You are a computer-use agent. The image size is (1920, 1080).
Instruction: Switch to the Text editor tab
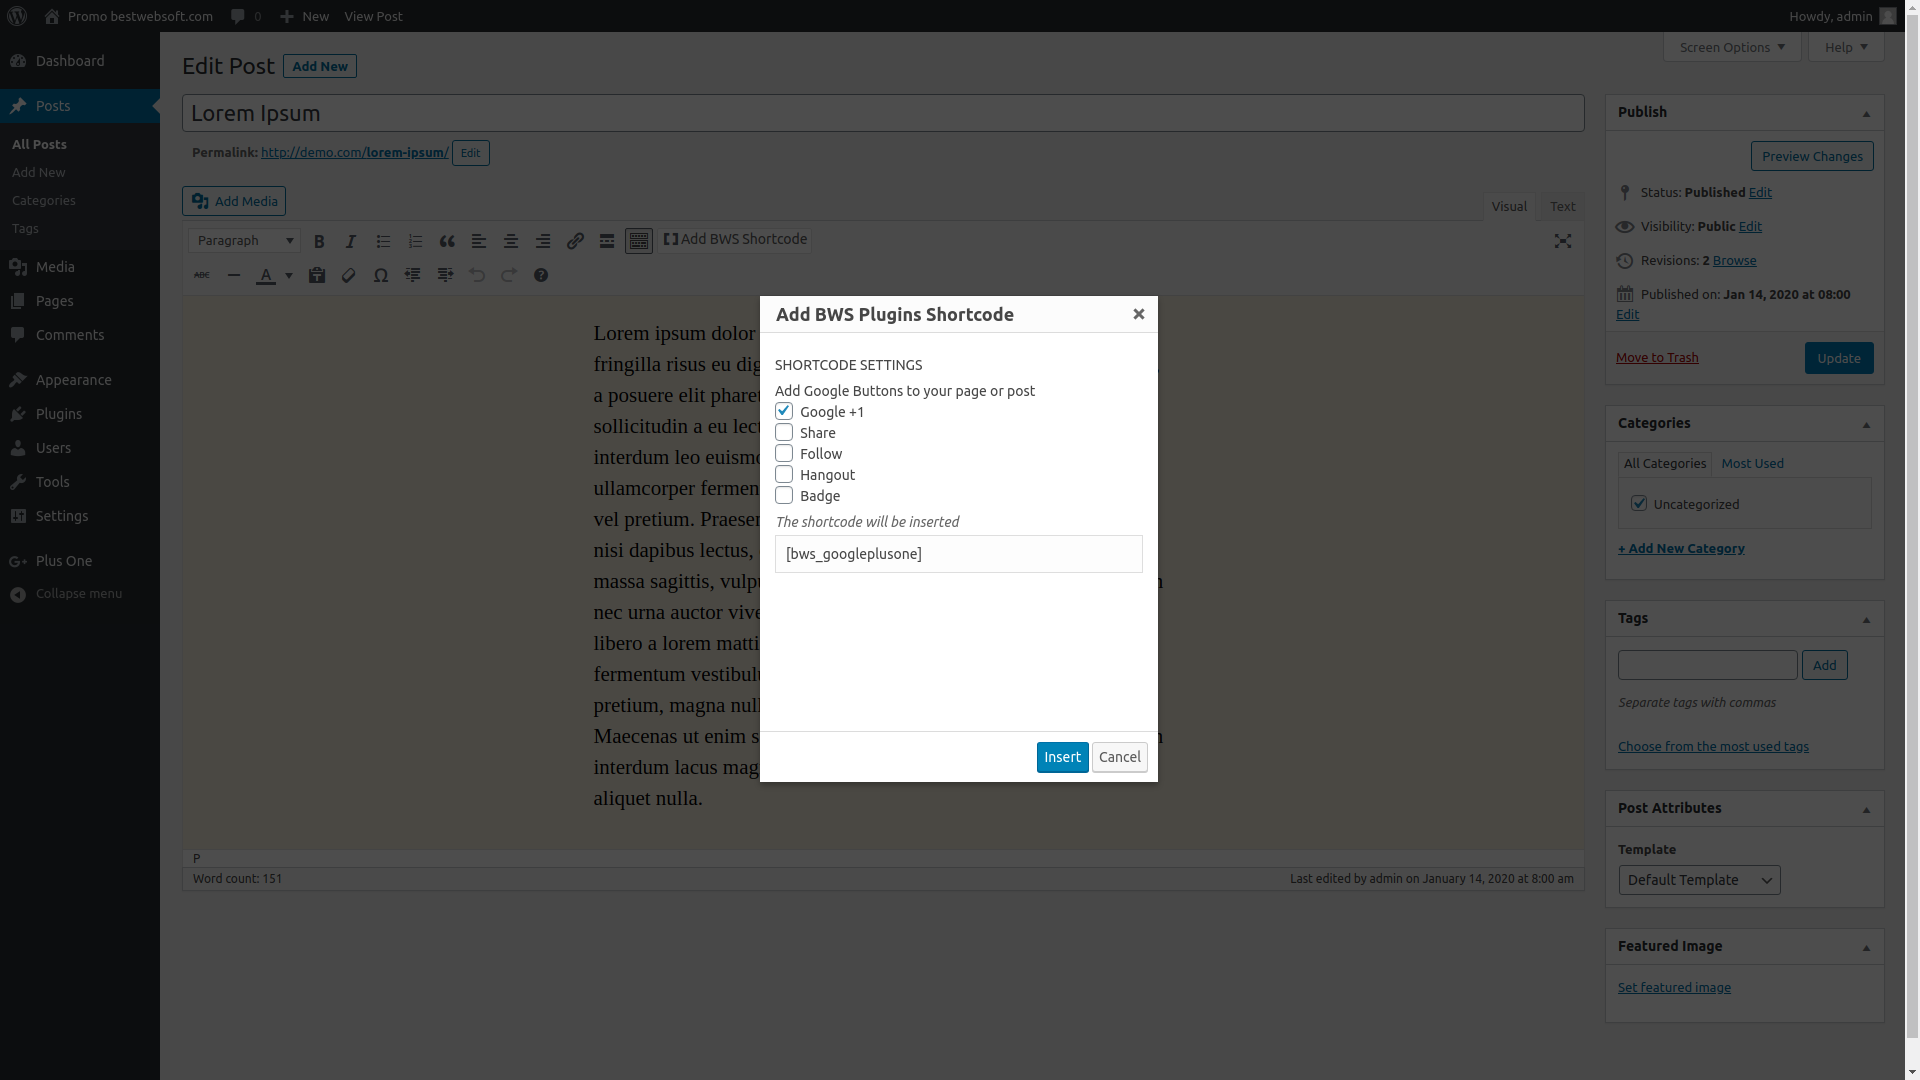[x=1562, y=206]
